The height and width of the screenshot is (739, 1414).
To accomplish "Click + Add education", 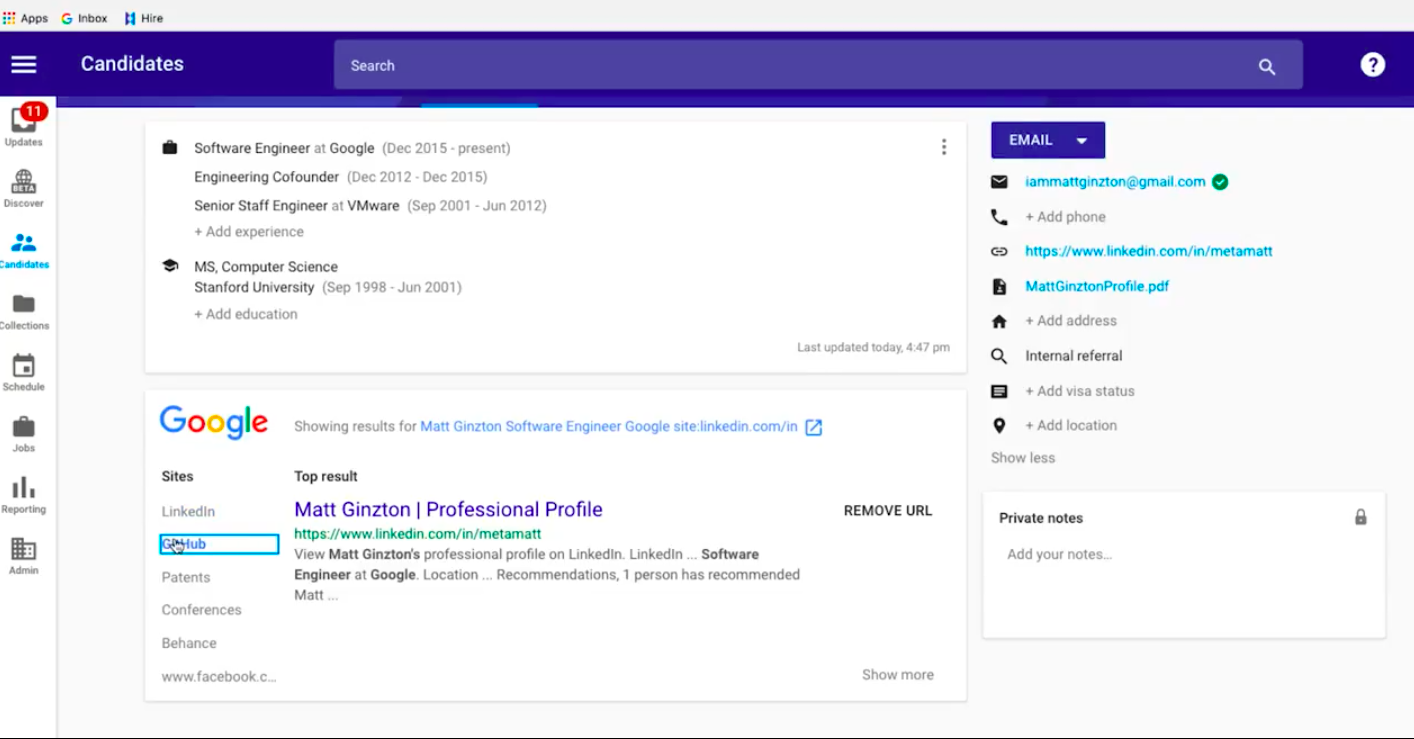I will (x=246, y=314).
